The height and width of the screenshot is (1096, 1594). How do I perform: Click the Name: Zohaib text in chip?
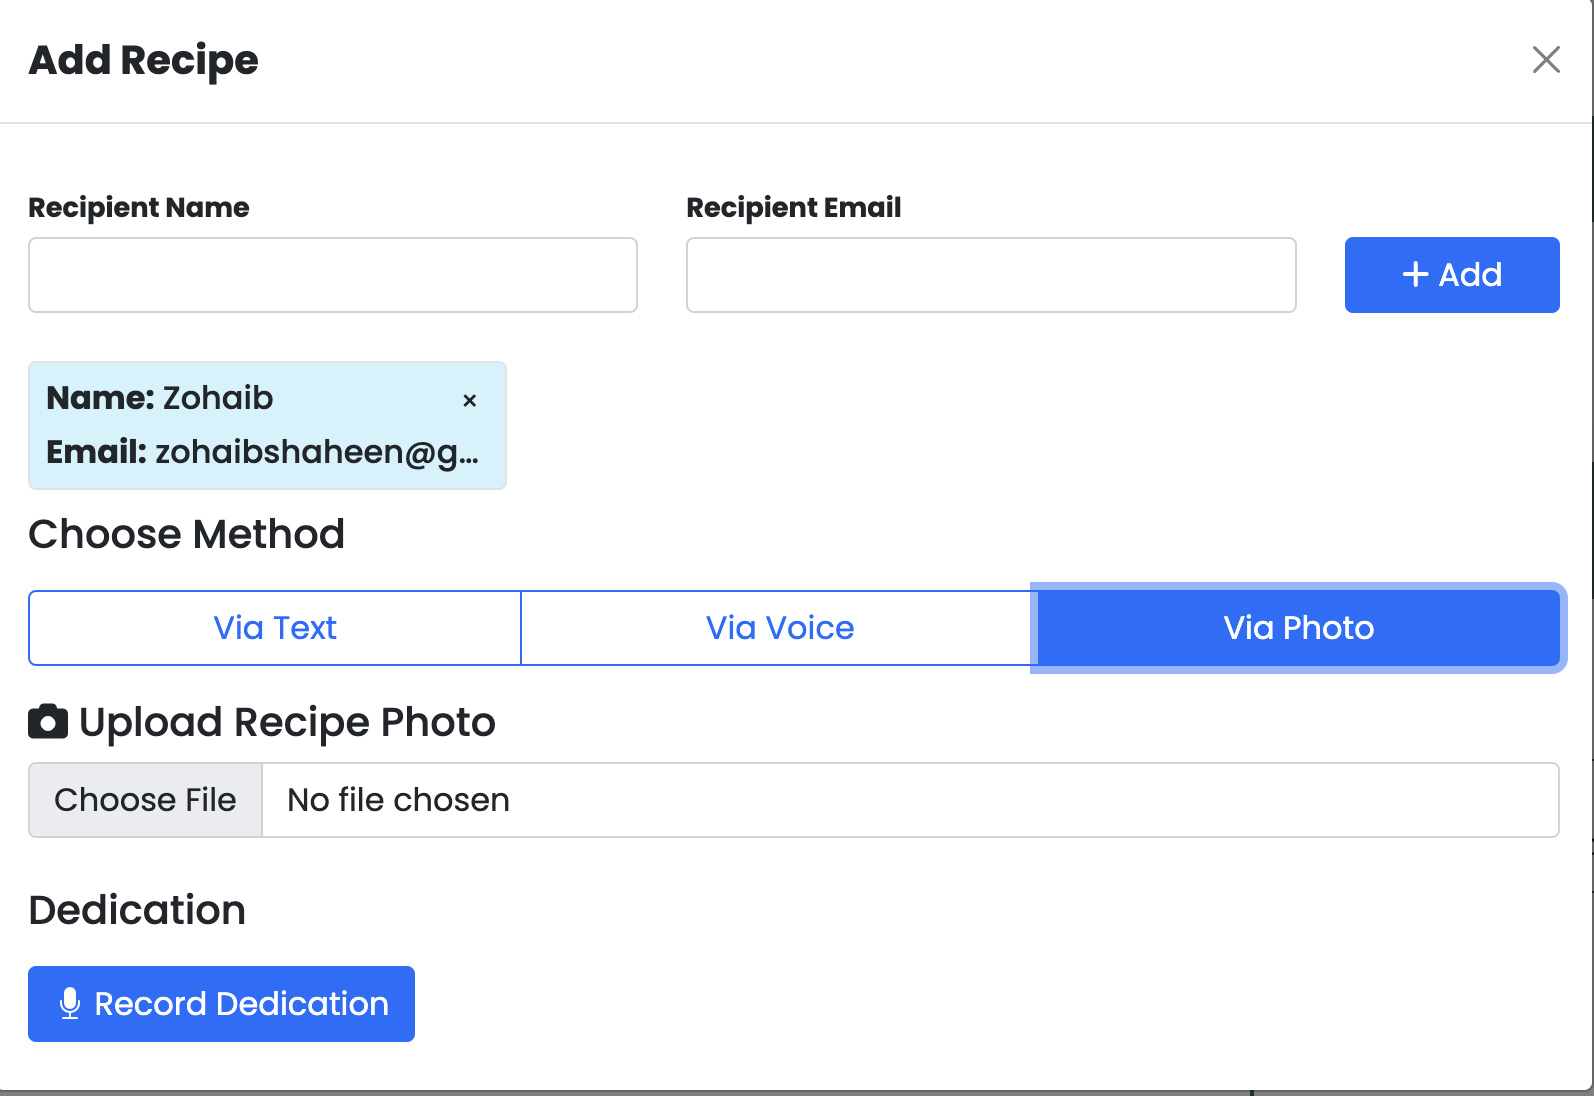coord(160,398)
